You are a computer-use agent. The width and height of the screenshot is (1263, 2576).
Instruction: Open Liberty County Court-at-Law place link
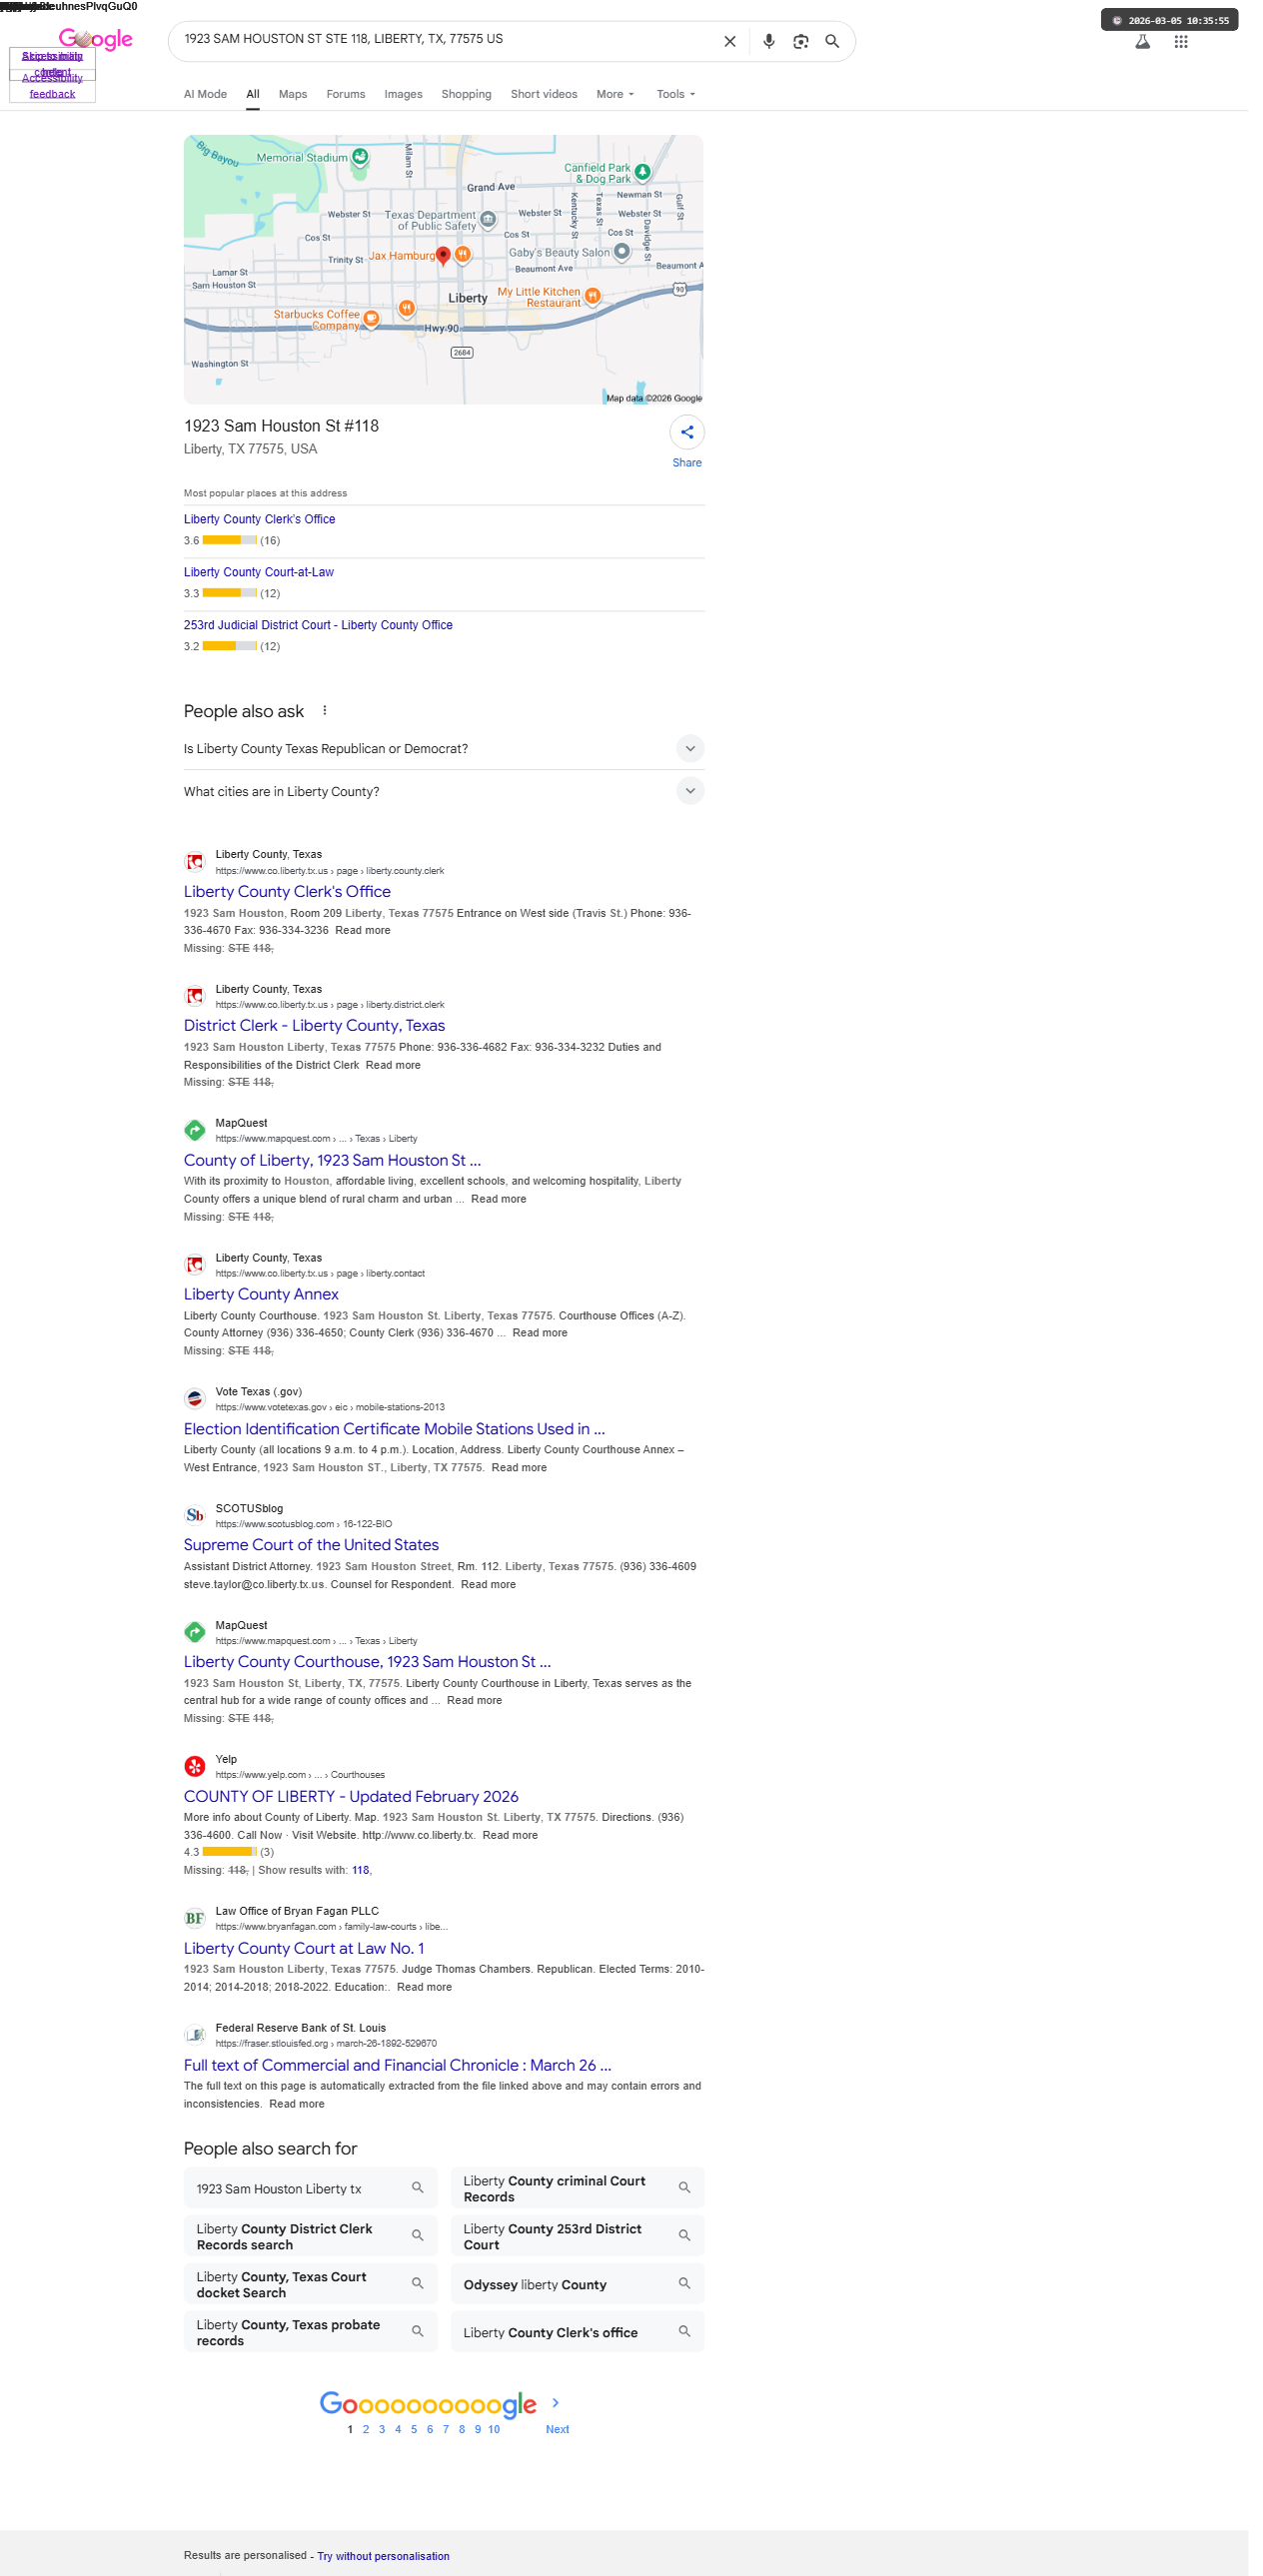259,572
